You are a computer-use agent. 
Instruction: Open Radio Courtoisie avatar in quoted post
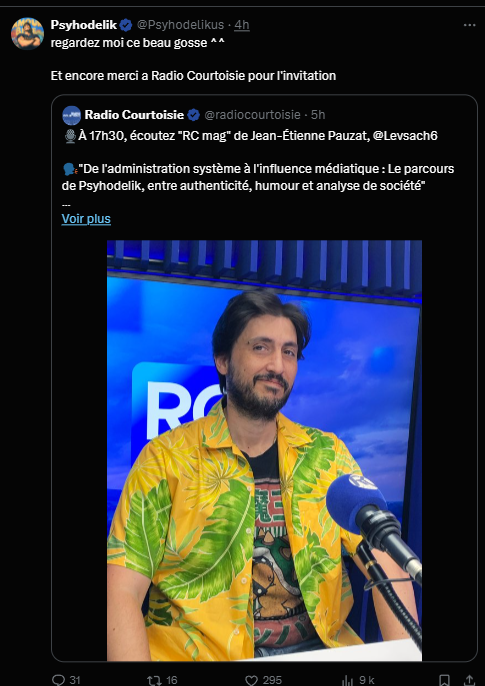point(71,115)
